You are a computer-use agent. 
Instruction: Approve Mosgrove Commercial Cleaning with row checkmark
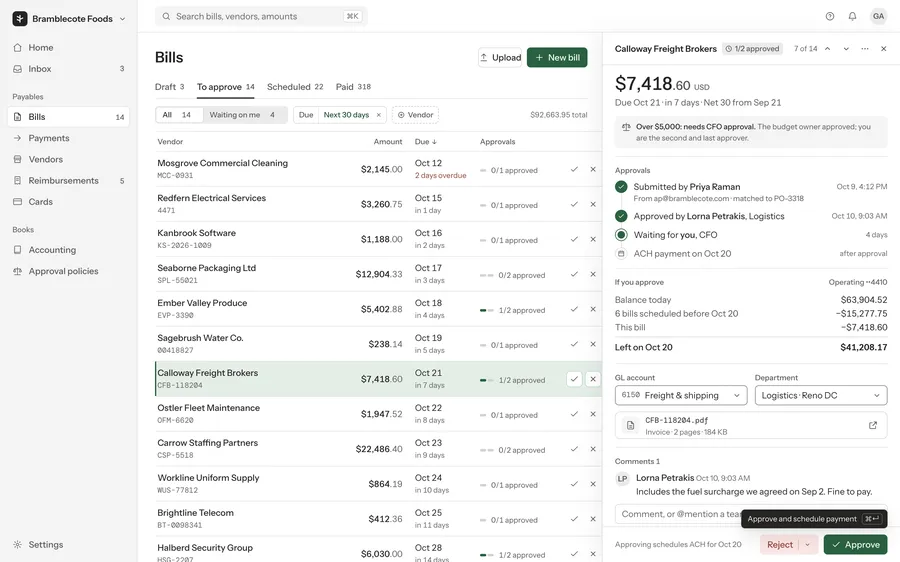pos(574,169)
